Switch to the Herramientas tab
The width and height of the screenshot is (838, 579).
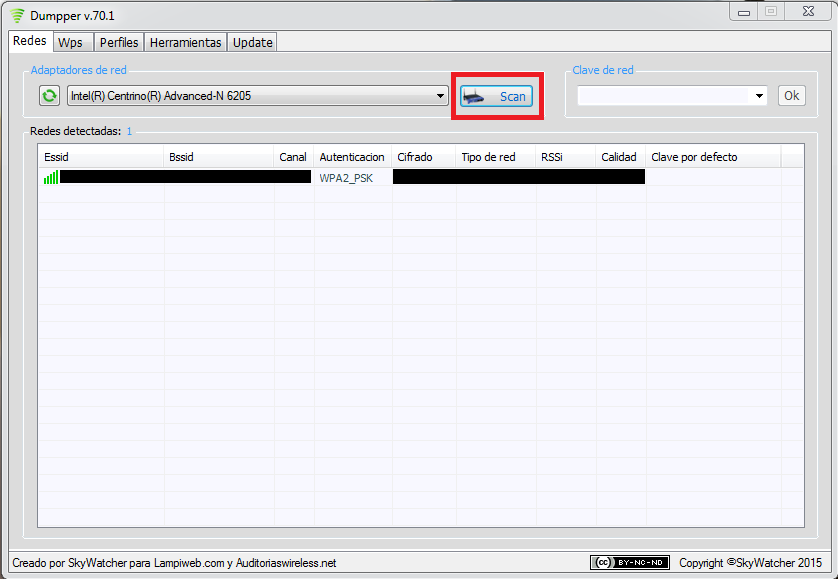coord(184,42)
